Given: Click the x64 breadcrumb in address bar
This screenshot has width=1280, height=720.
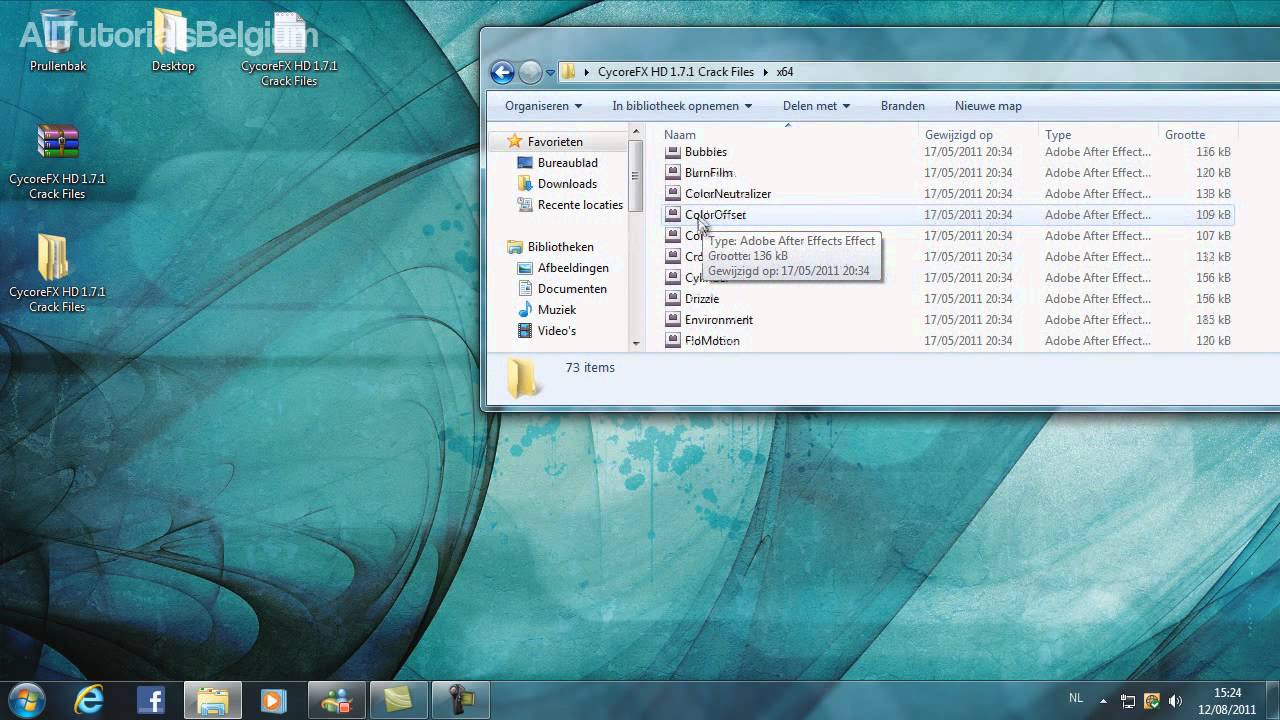Looking at the screenshot, I should click(x=785, y=72).
